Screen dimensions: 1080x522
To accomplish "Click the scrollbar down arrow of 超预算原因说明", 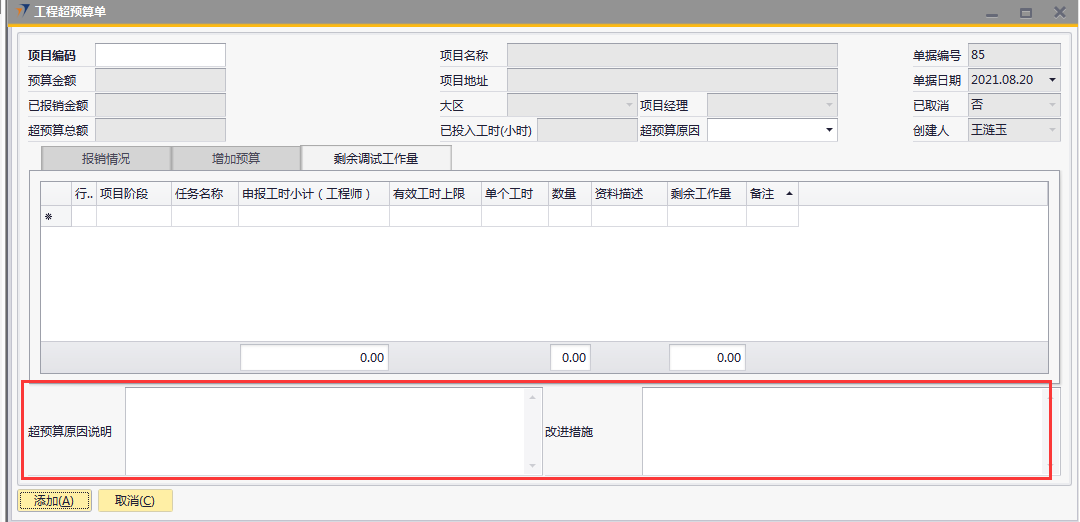I will pos(532,466).
